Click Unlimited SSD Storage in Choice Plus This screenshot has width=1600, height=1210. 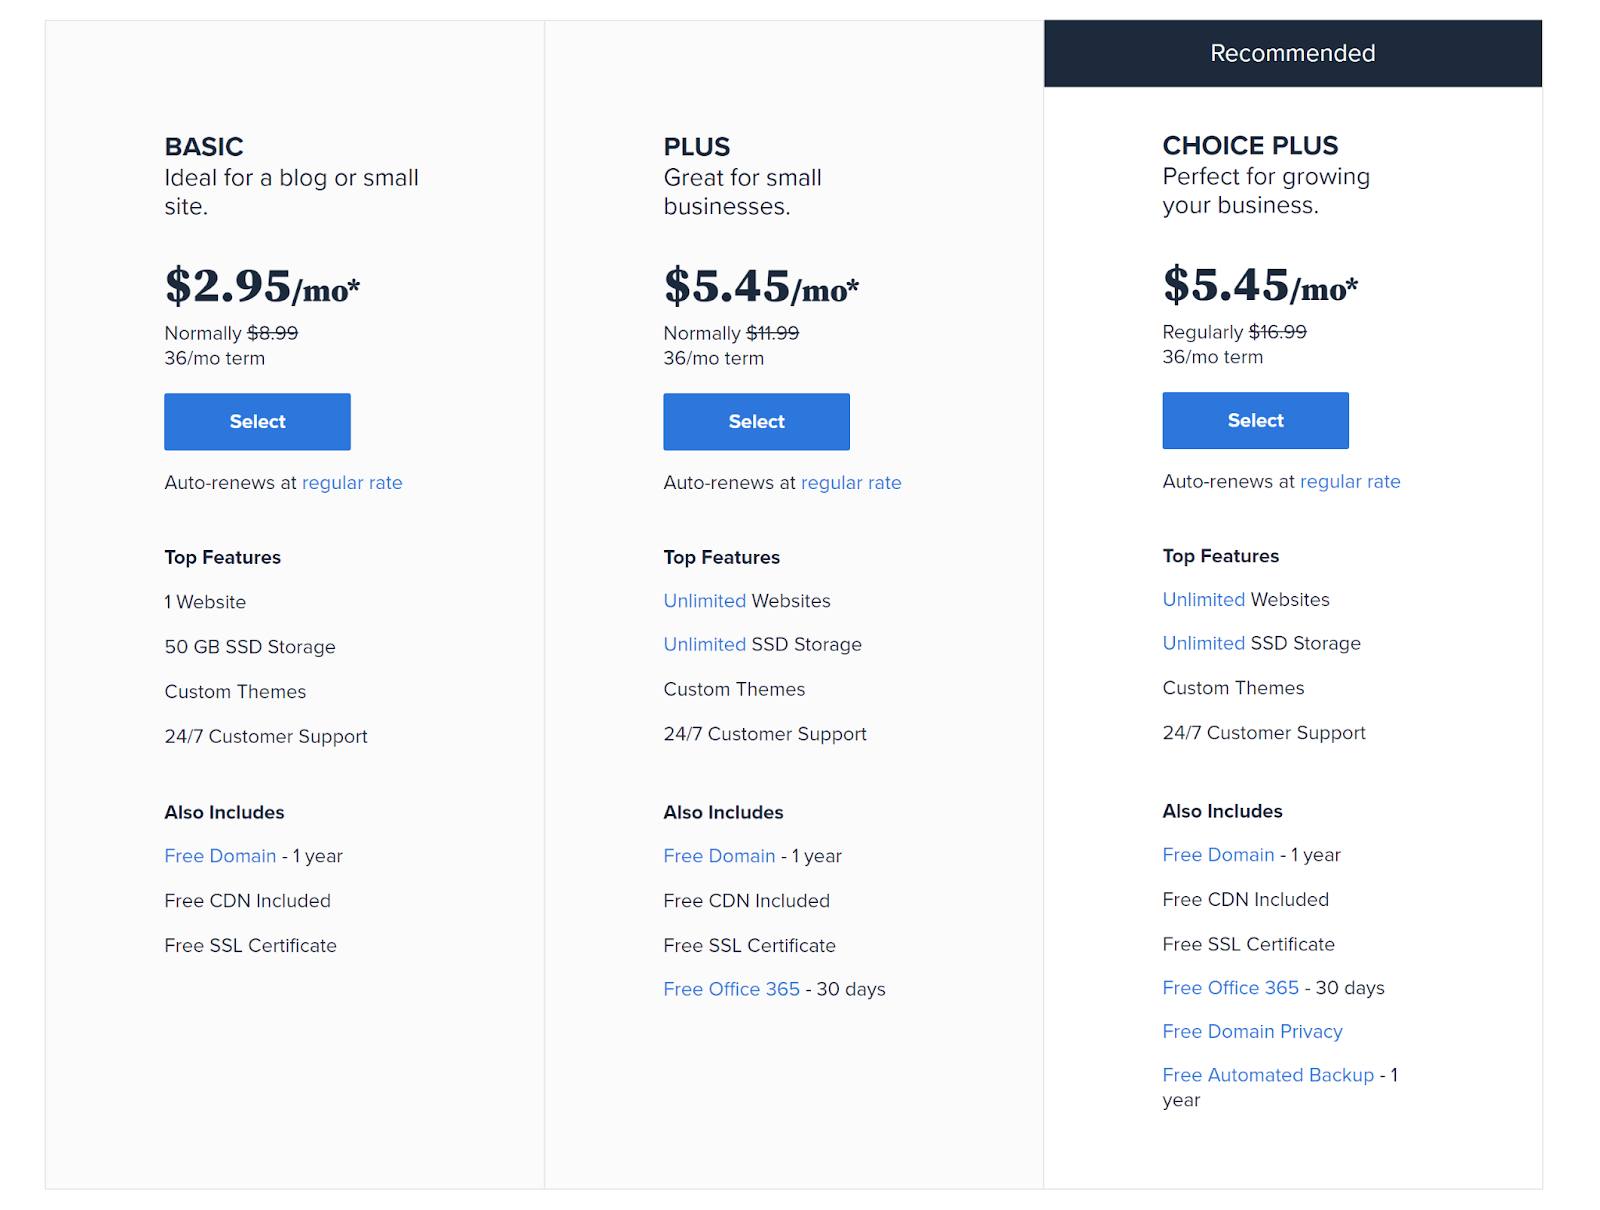coord(1203,644)
